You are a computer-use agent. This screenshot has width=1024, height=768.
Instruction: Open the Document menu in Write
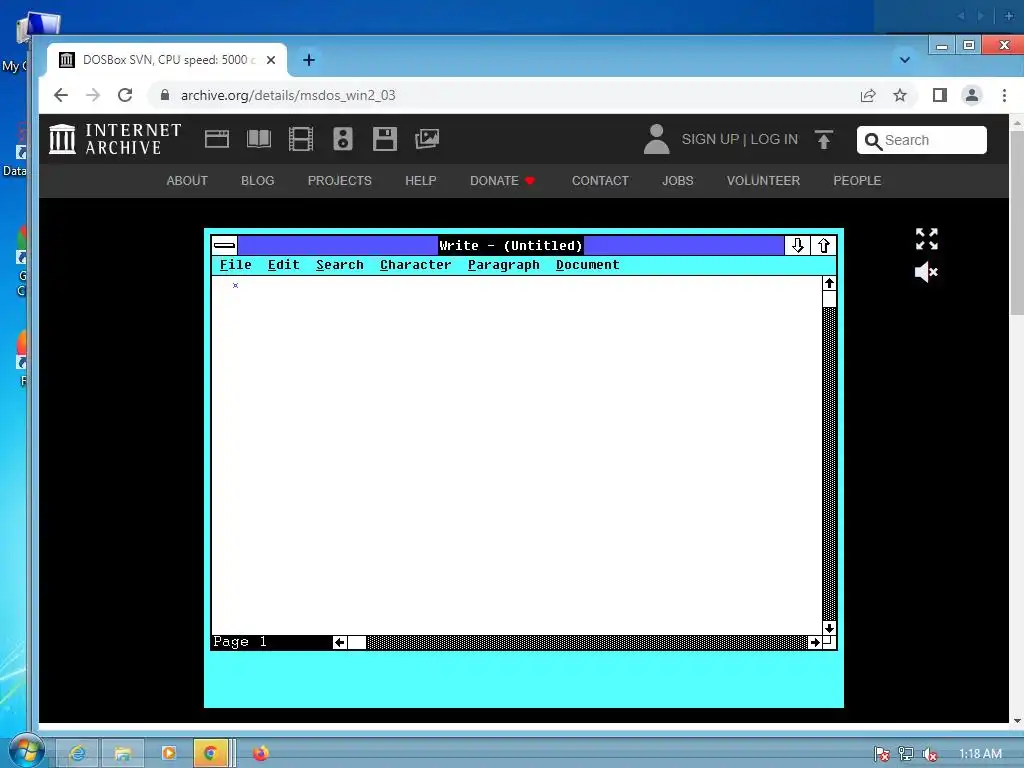[x=587, y=265]
